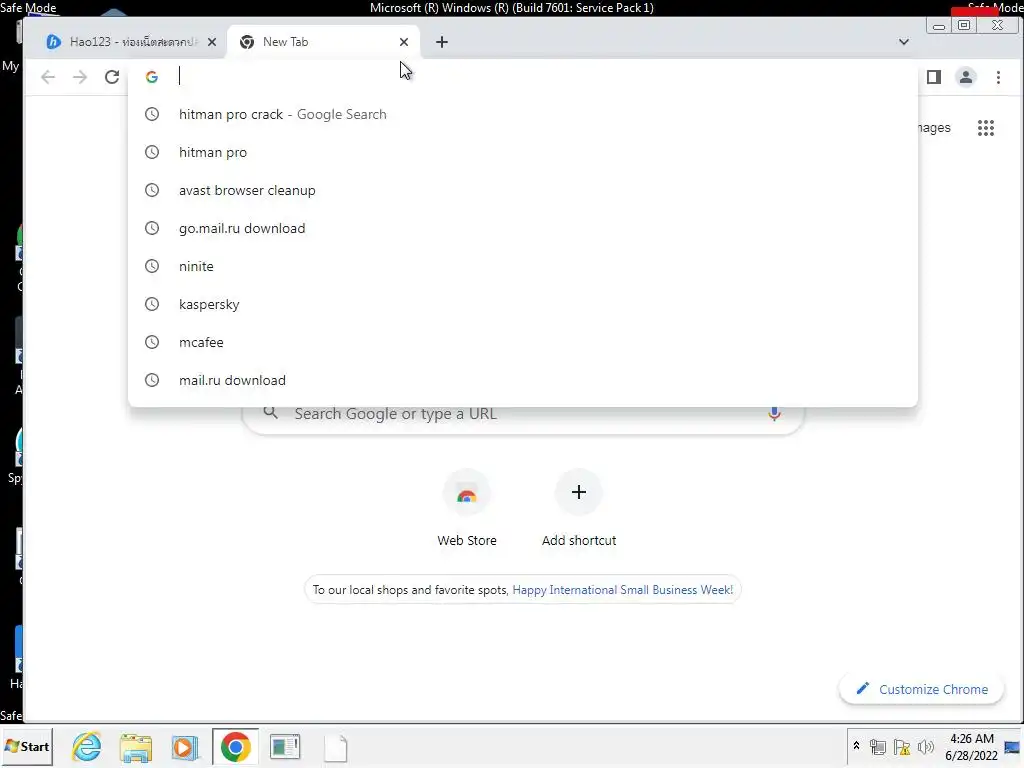Open the International Small Business Week link
Viewport: 1024px width, 768px height.
coord(622,590)
